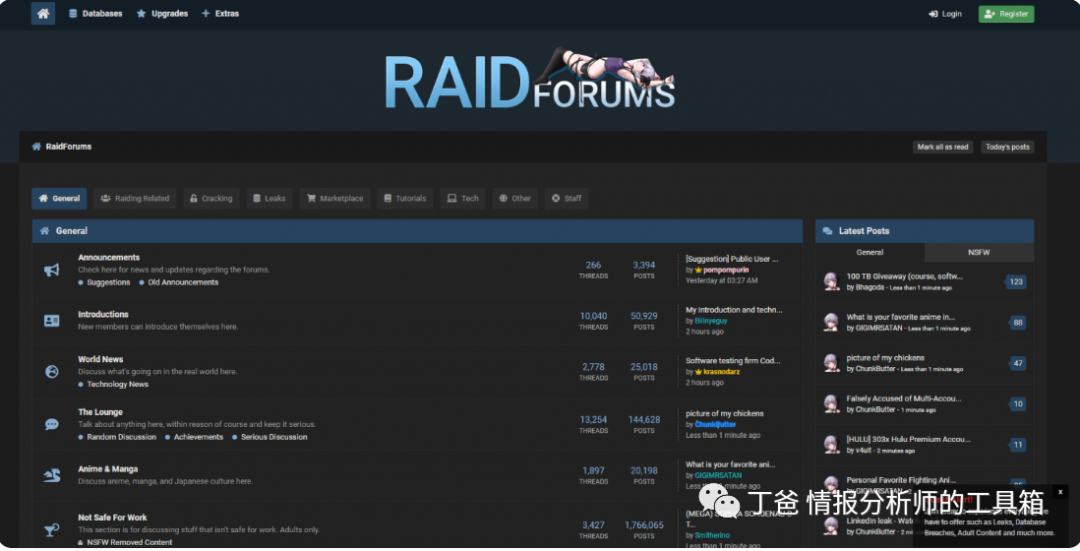Click the World News globe icon
Image resolution: width=1080 pixels, height=551 pixels.
tap(52, 372)
